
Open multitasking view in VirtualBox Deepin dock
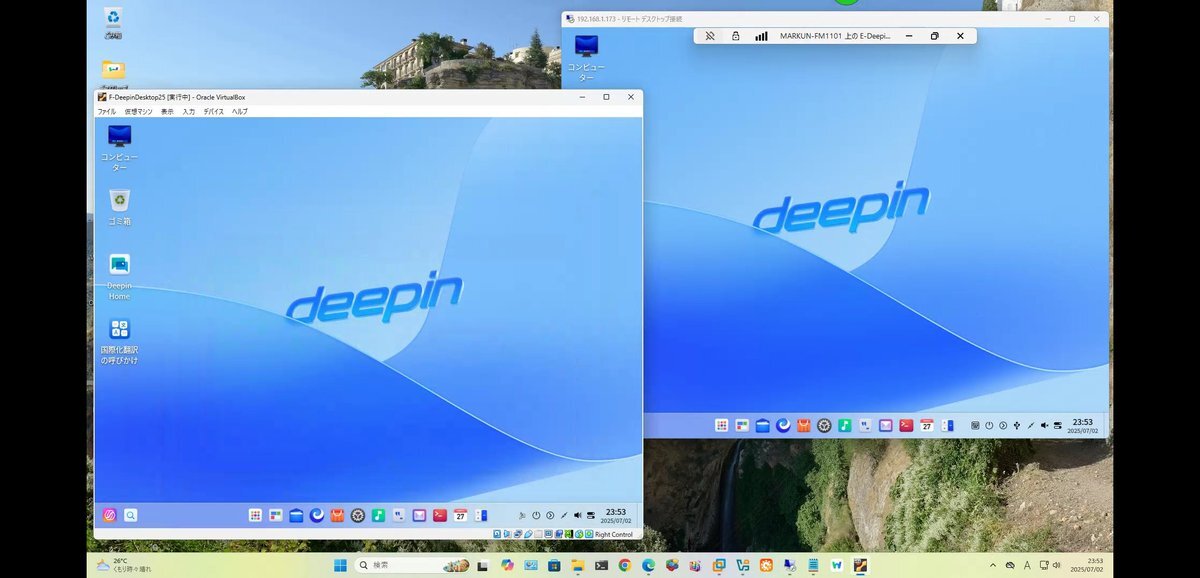tap(275, 515)
